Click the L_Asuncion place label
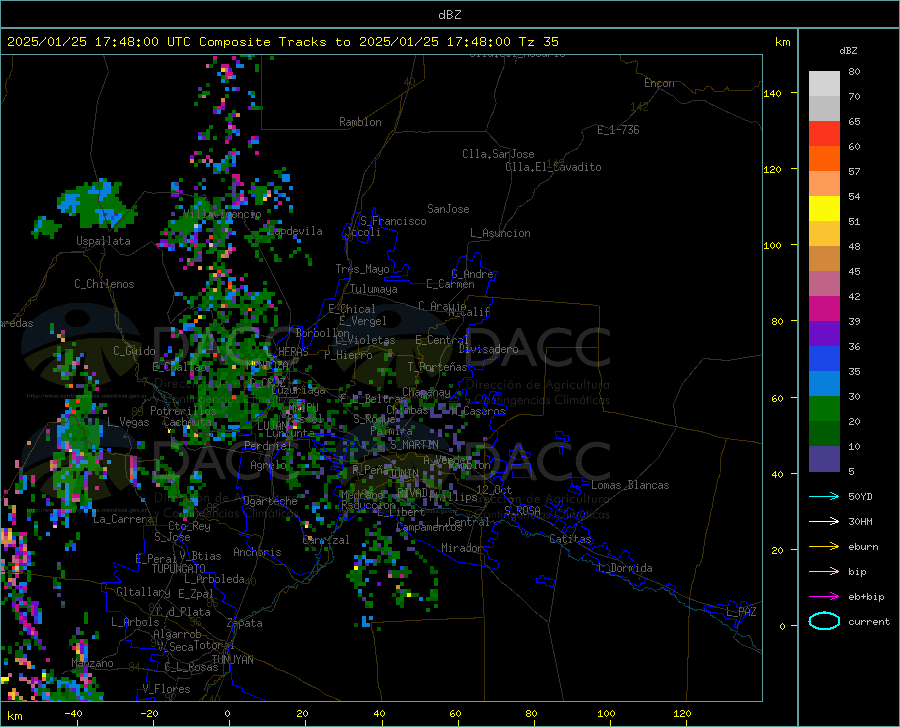900x727 pixels. coord(500,233)
